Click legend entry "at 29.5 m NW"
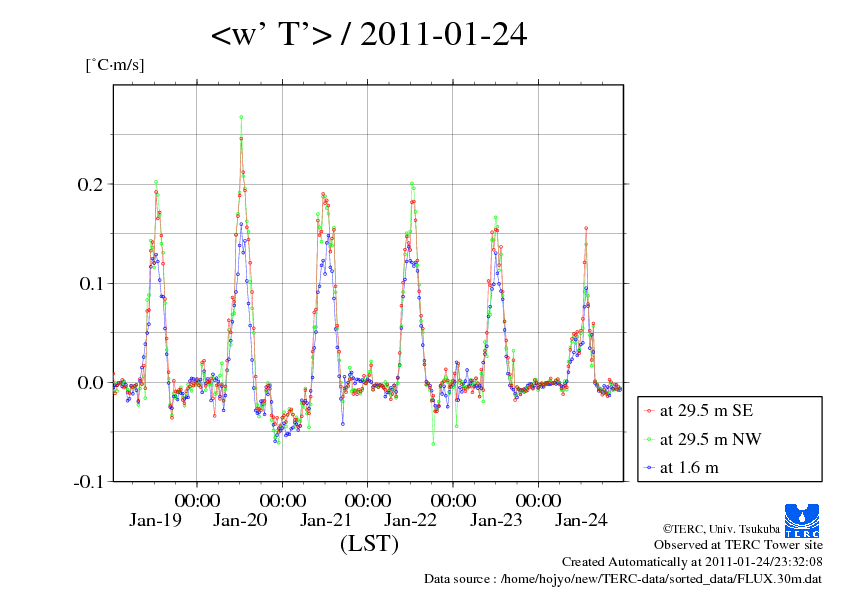Screen dimensions: 842x595 [x=710, y=439]
